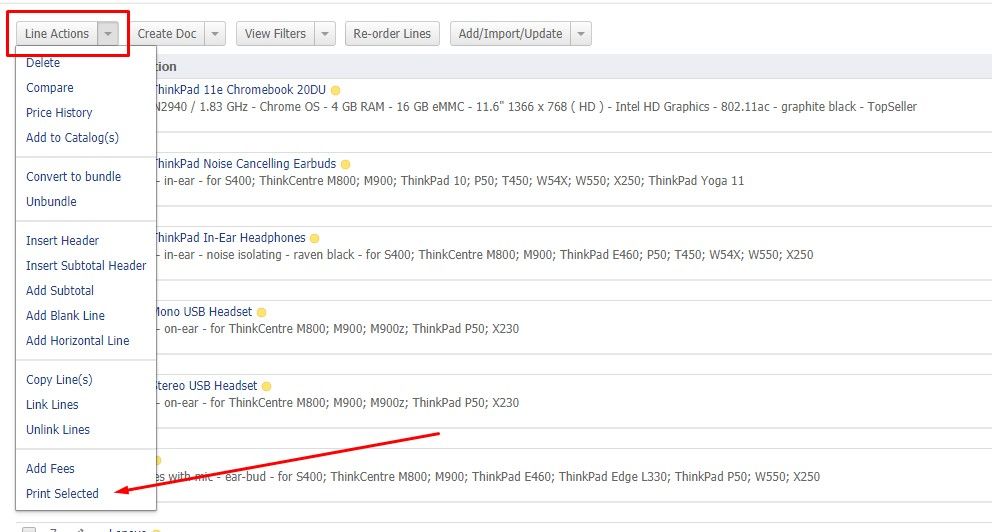Expand the View Filters dropdown arrow
Screen dimensions: 992x532
324,34
